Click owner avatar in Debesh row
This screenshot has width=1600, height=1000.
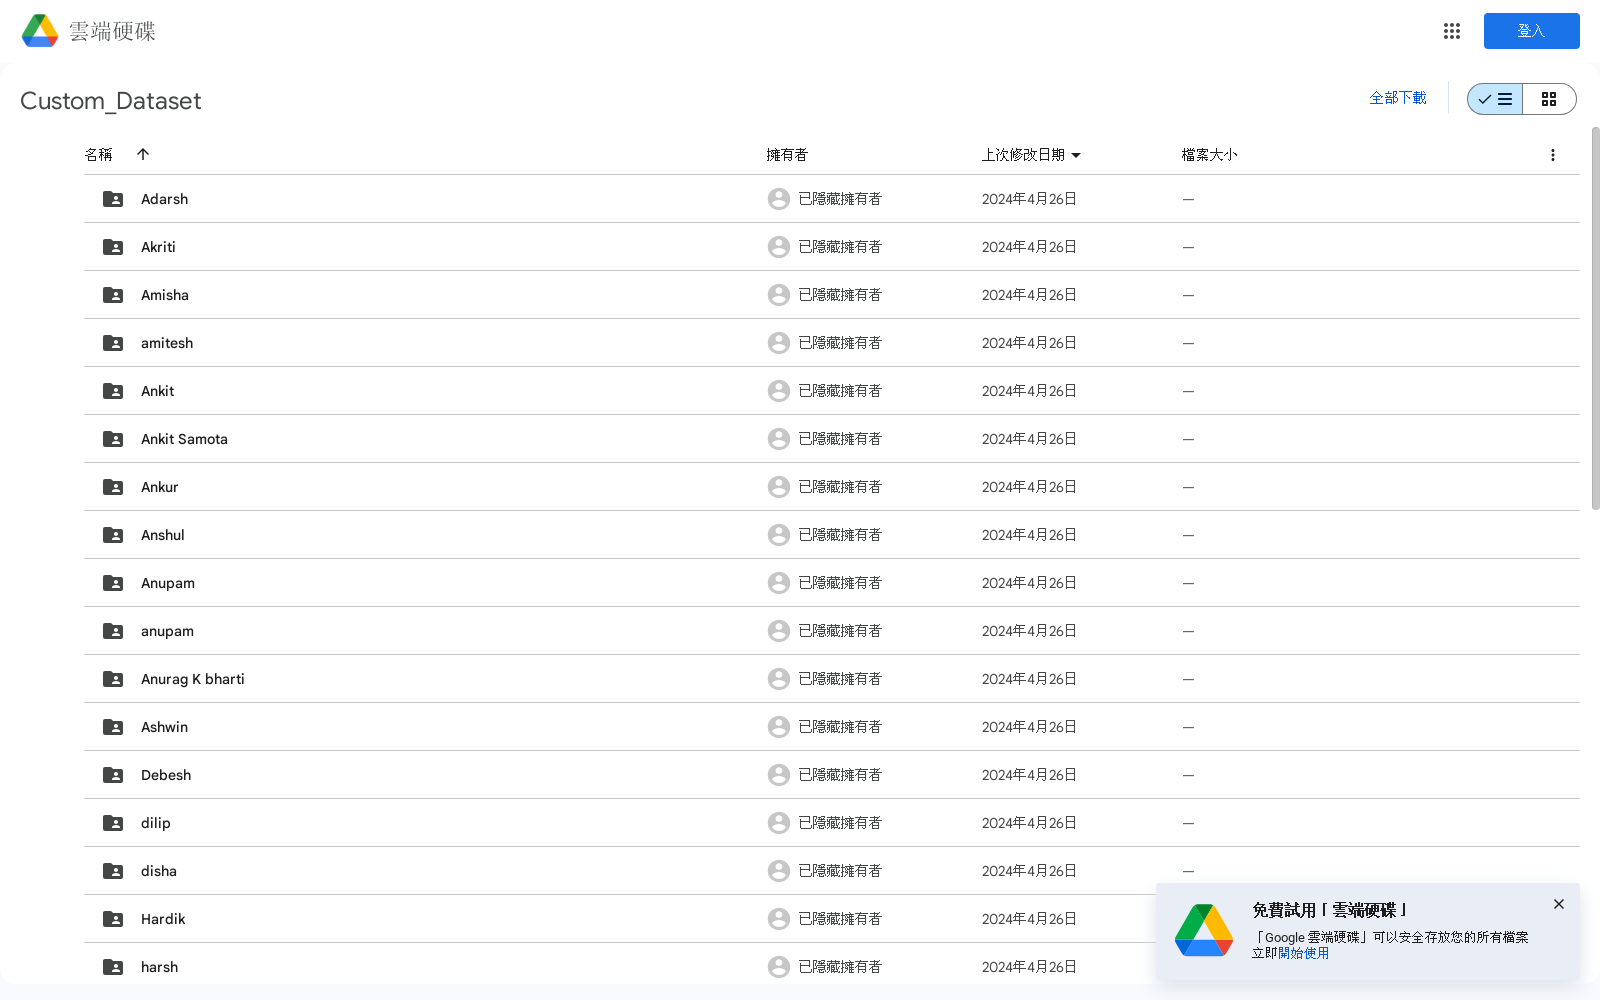coord(779,775)
